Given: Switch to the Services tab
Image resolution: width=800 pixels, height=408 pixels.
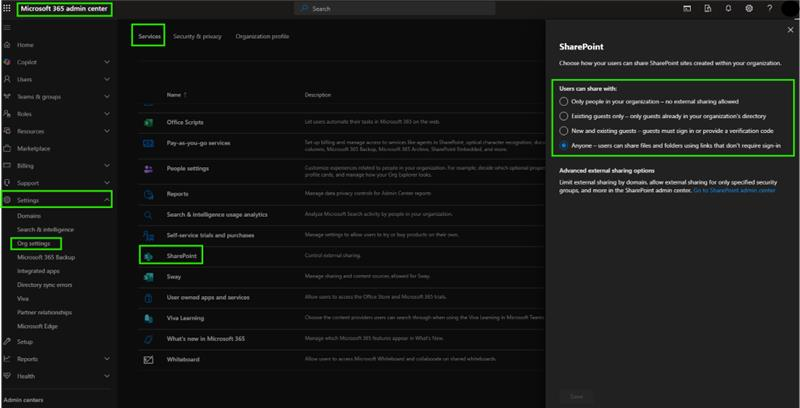Looking at the screenshot, I should point(149,37).
